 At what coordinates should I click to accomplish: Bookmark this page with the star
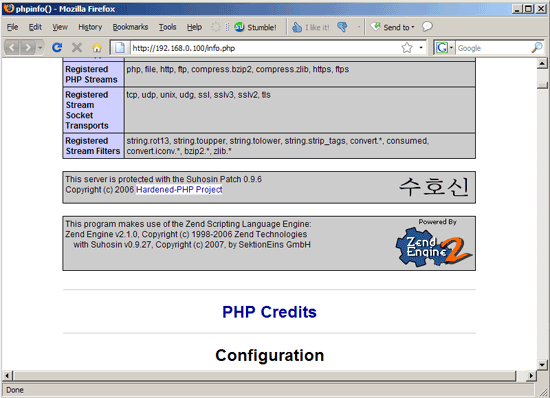(407, 48)
